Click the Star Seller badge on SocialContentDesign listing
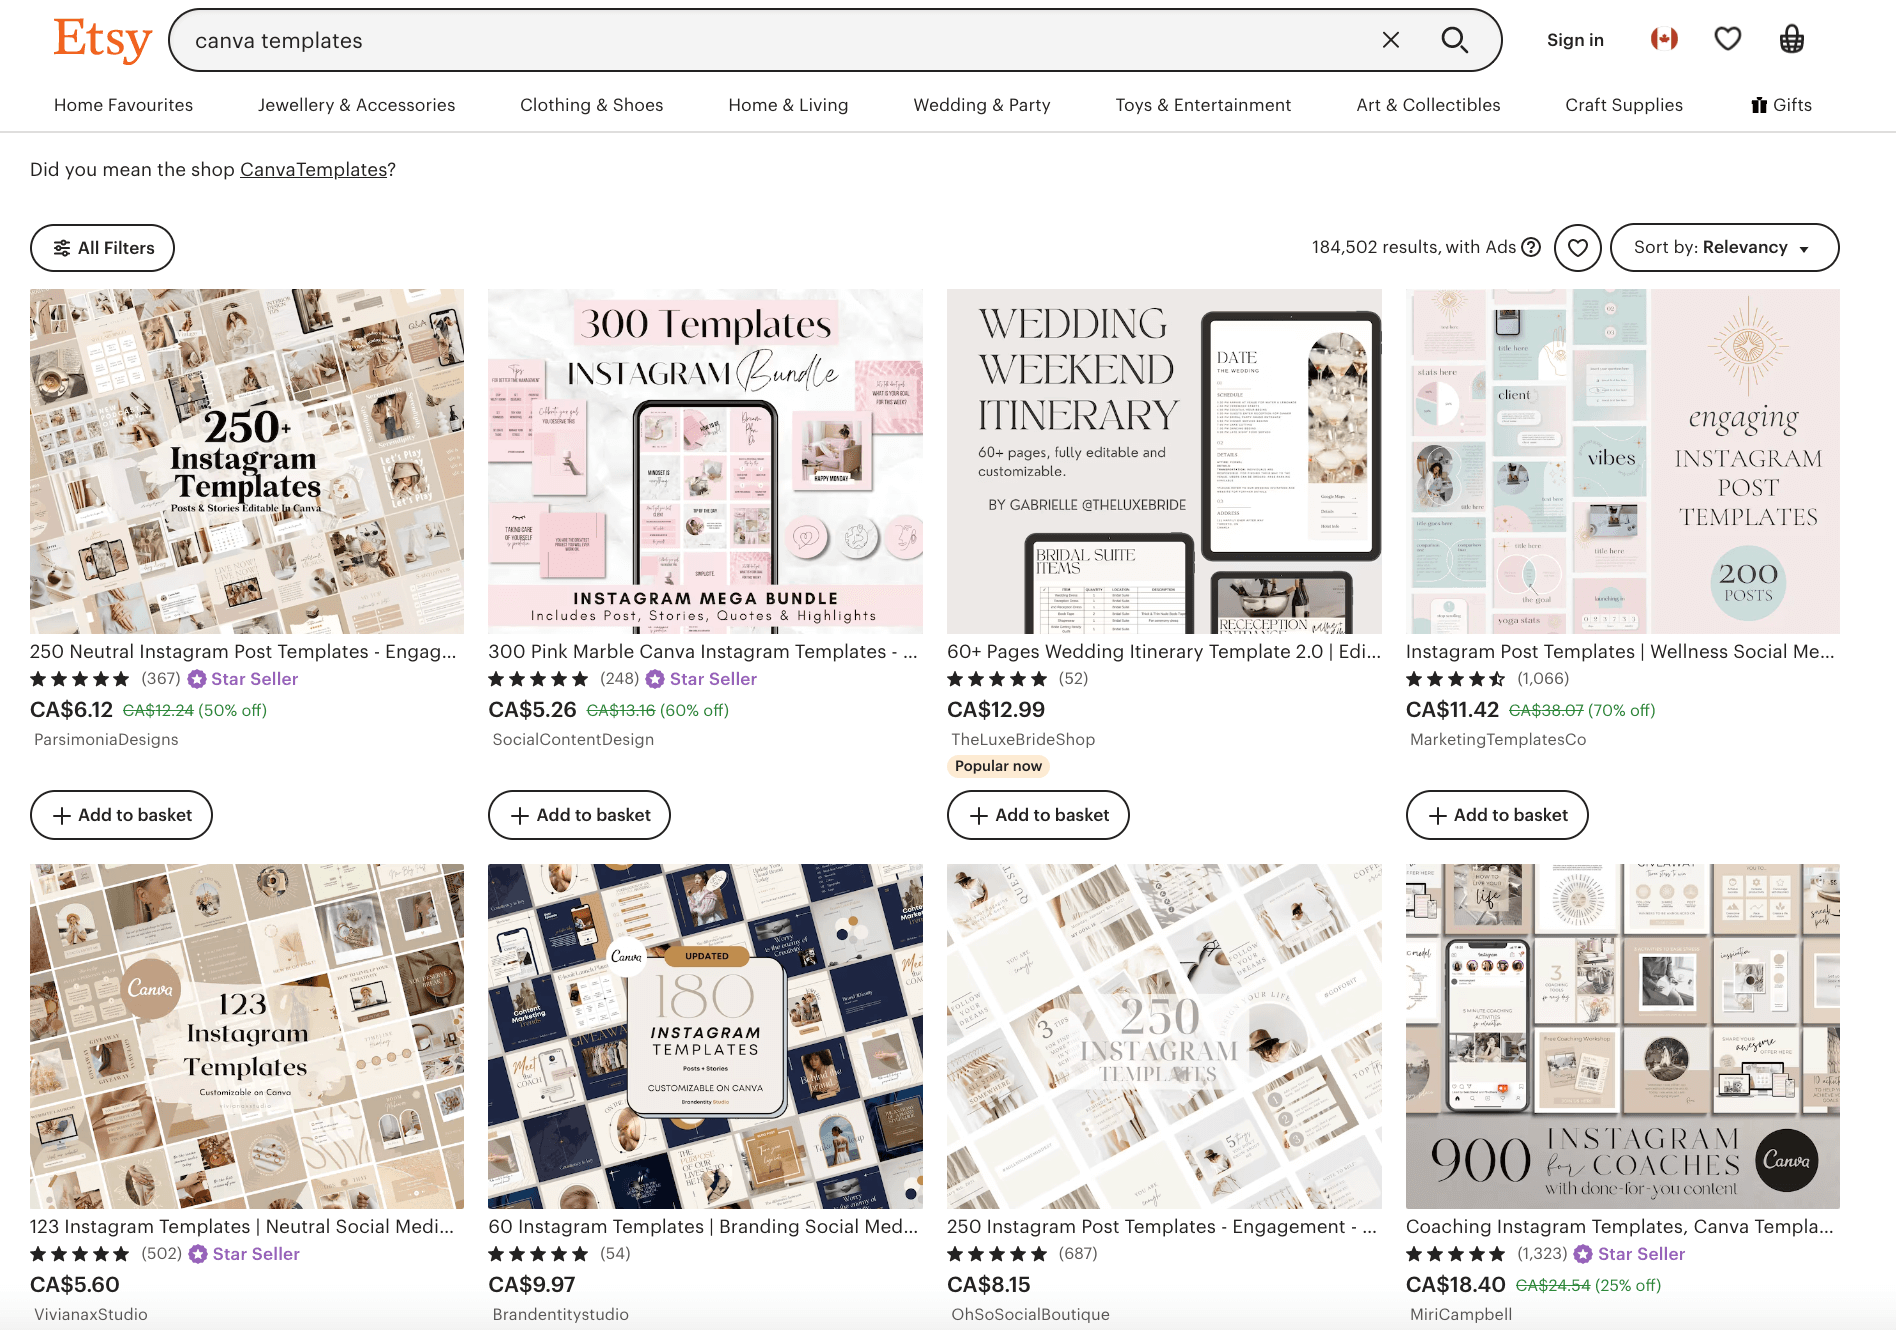 [701, 679]
